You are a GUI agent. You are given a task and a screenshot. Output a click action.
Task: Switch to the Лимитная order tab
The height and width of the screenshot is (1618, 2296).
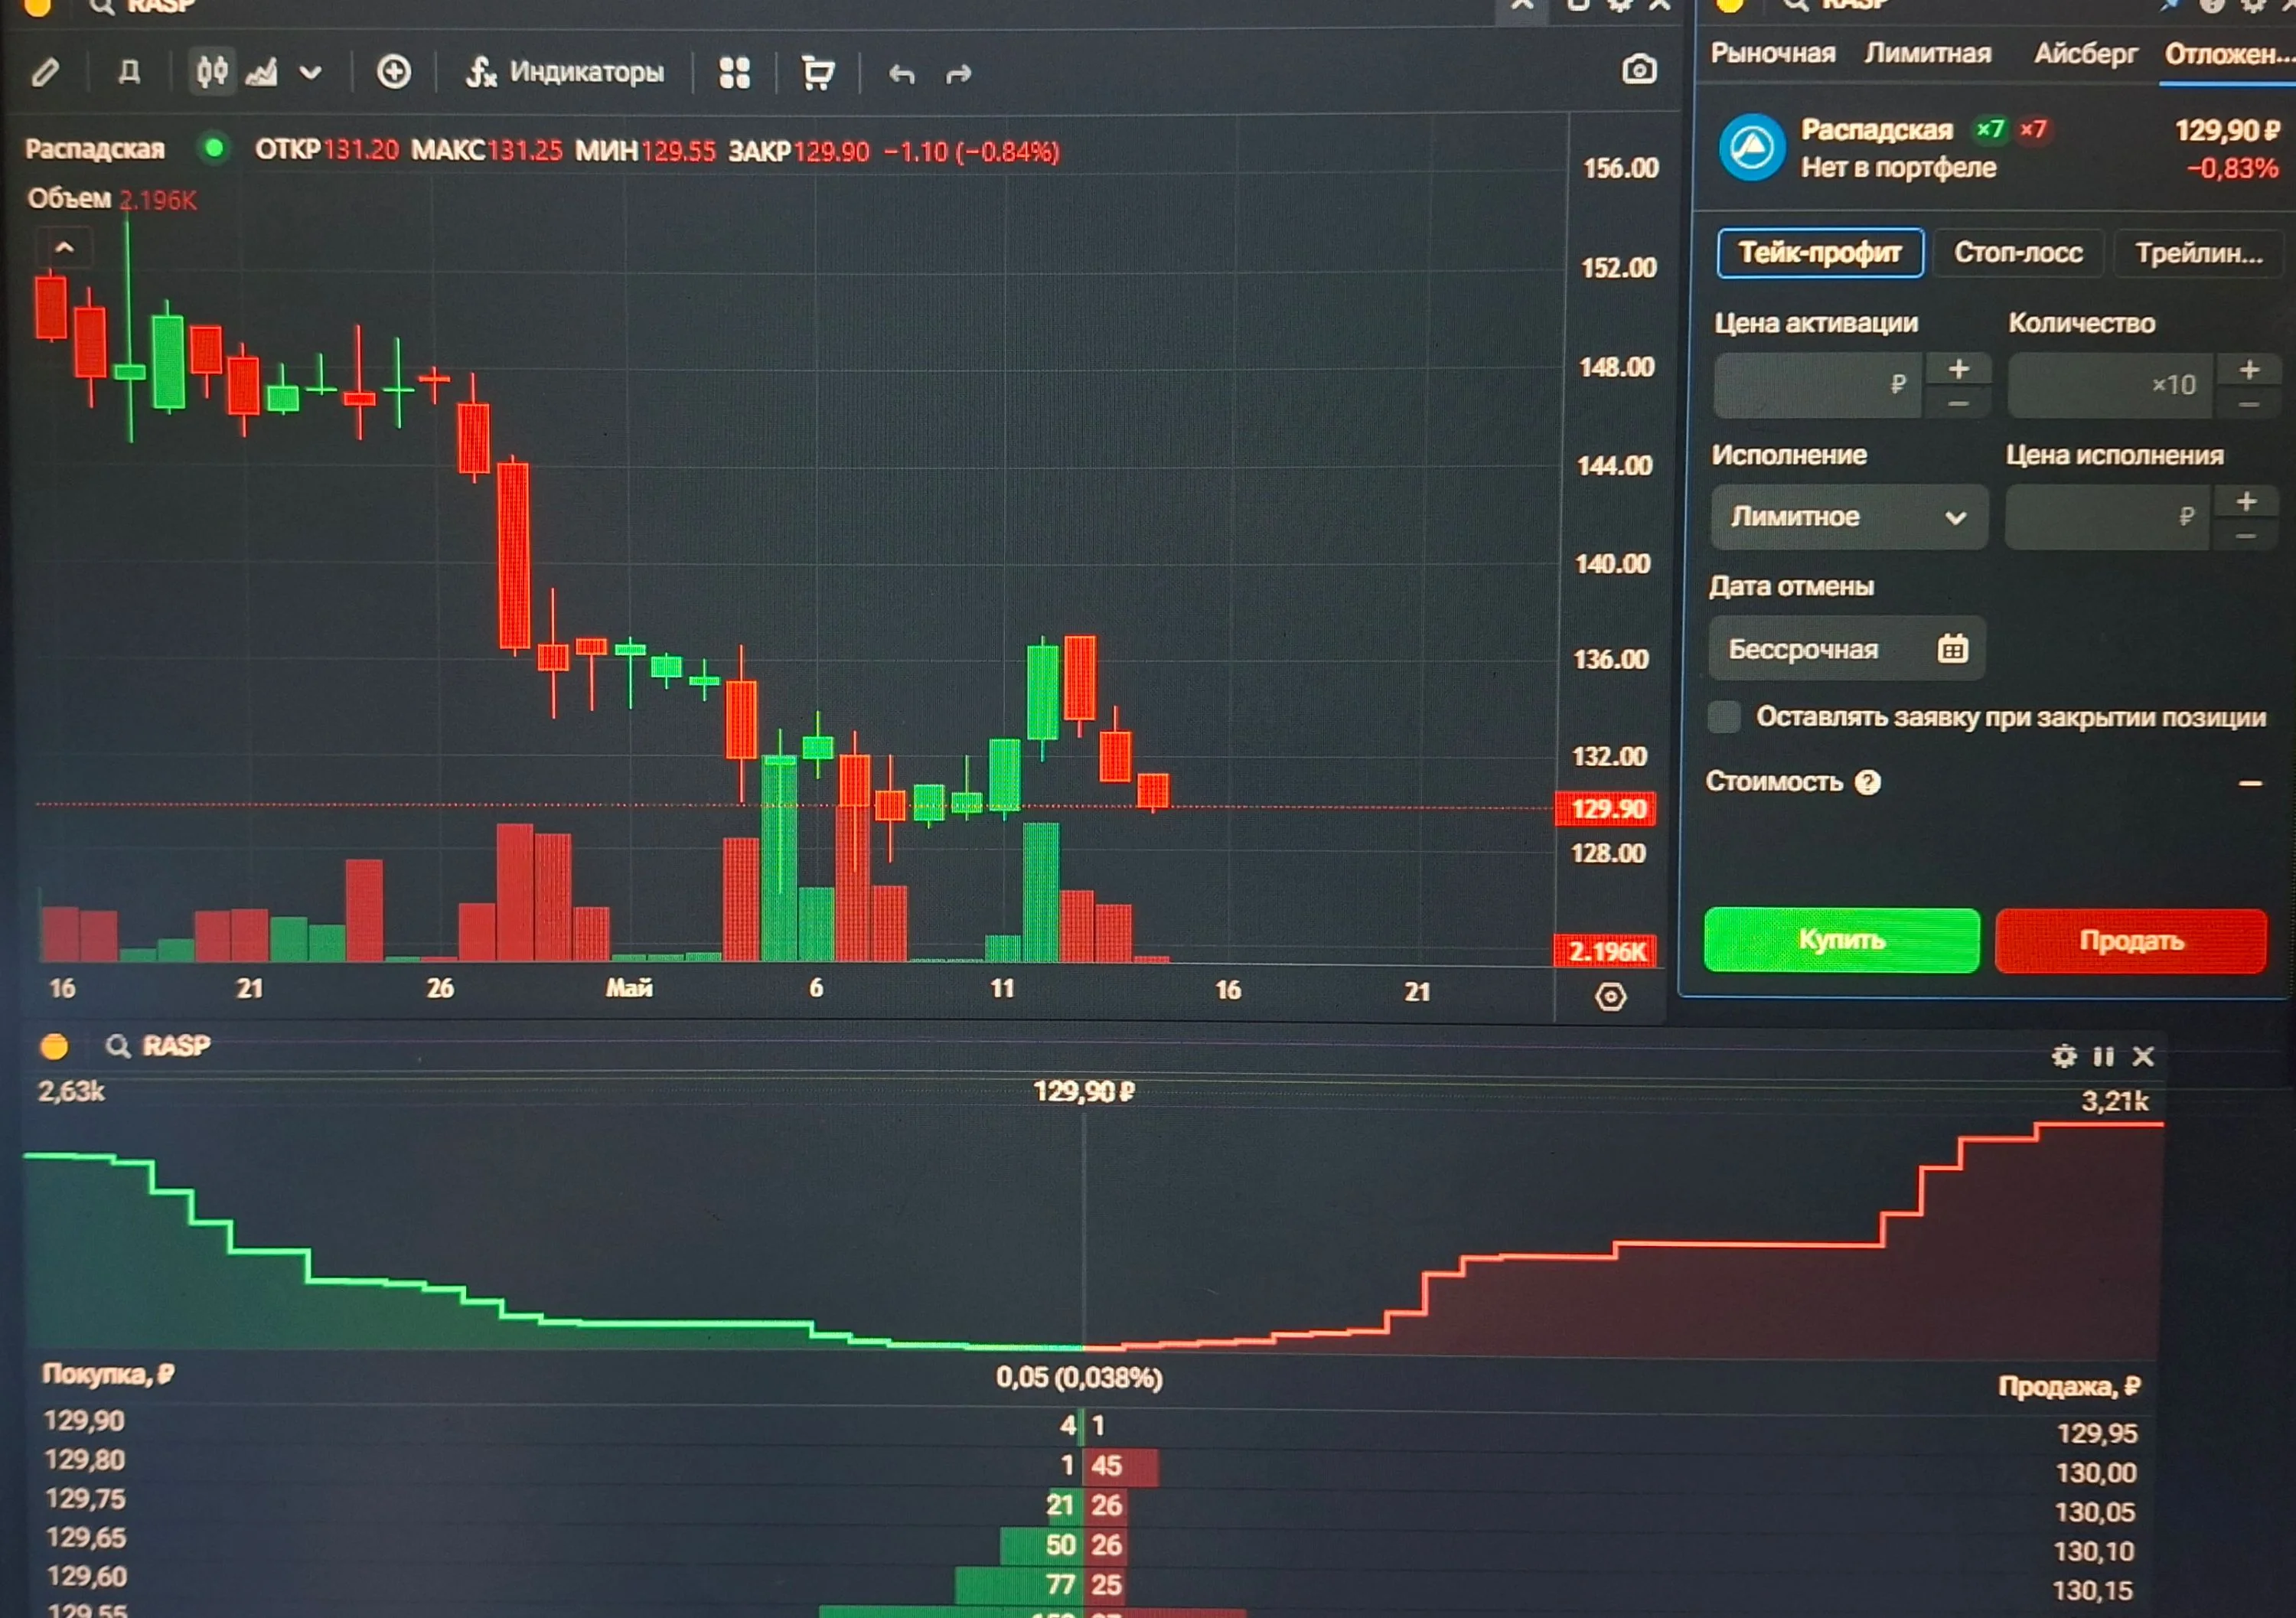tap(1927, 53)
